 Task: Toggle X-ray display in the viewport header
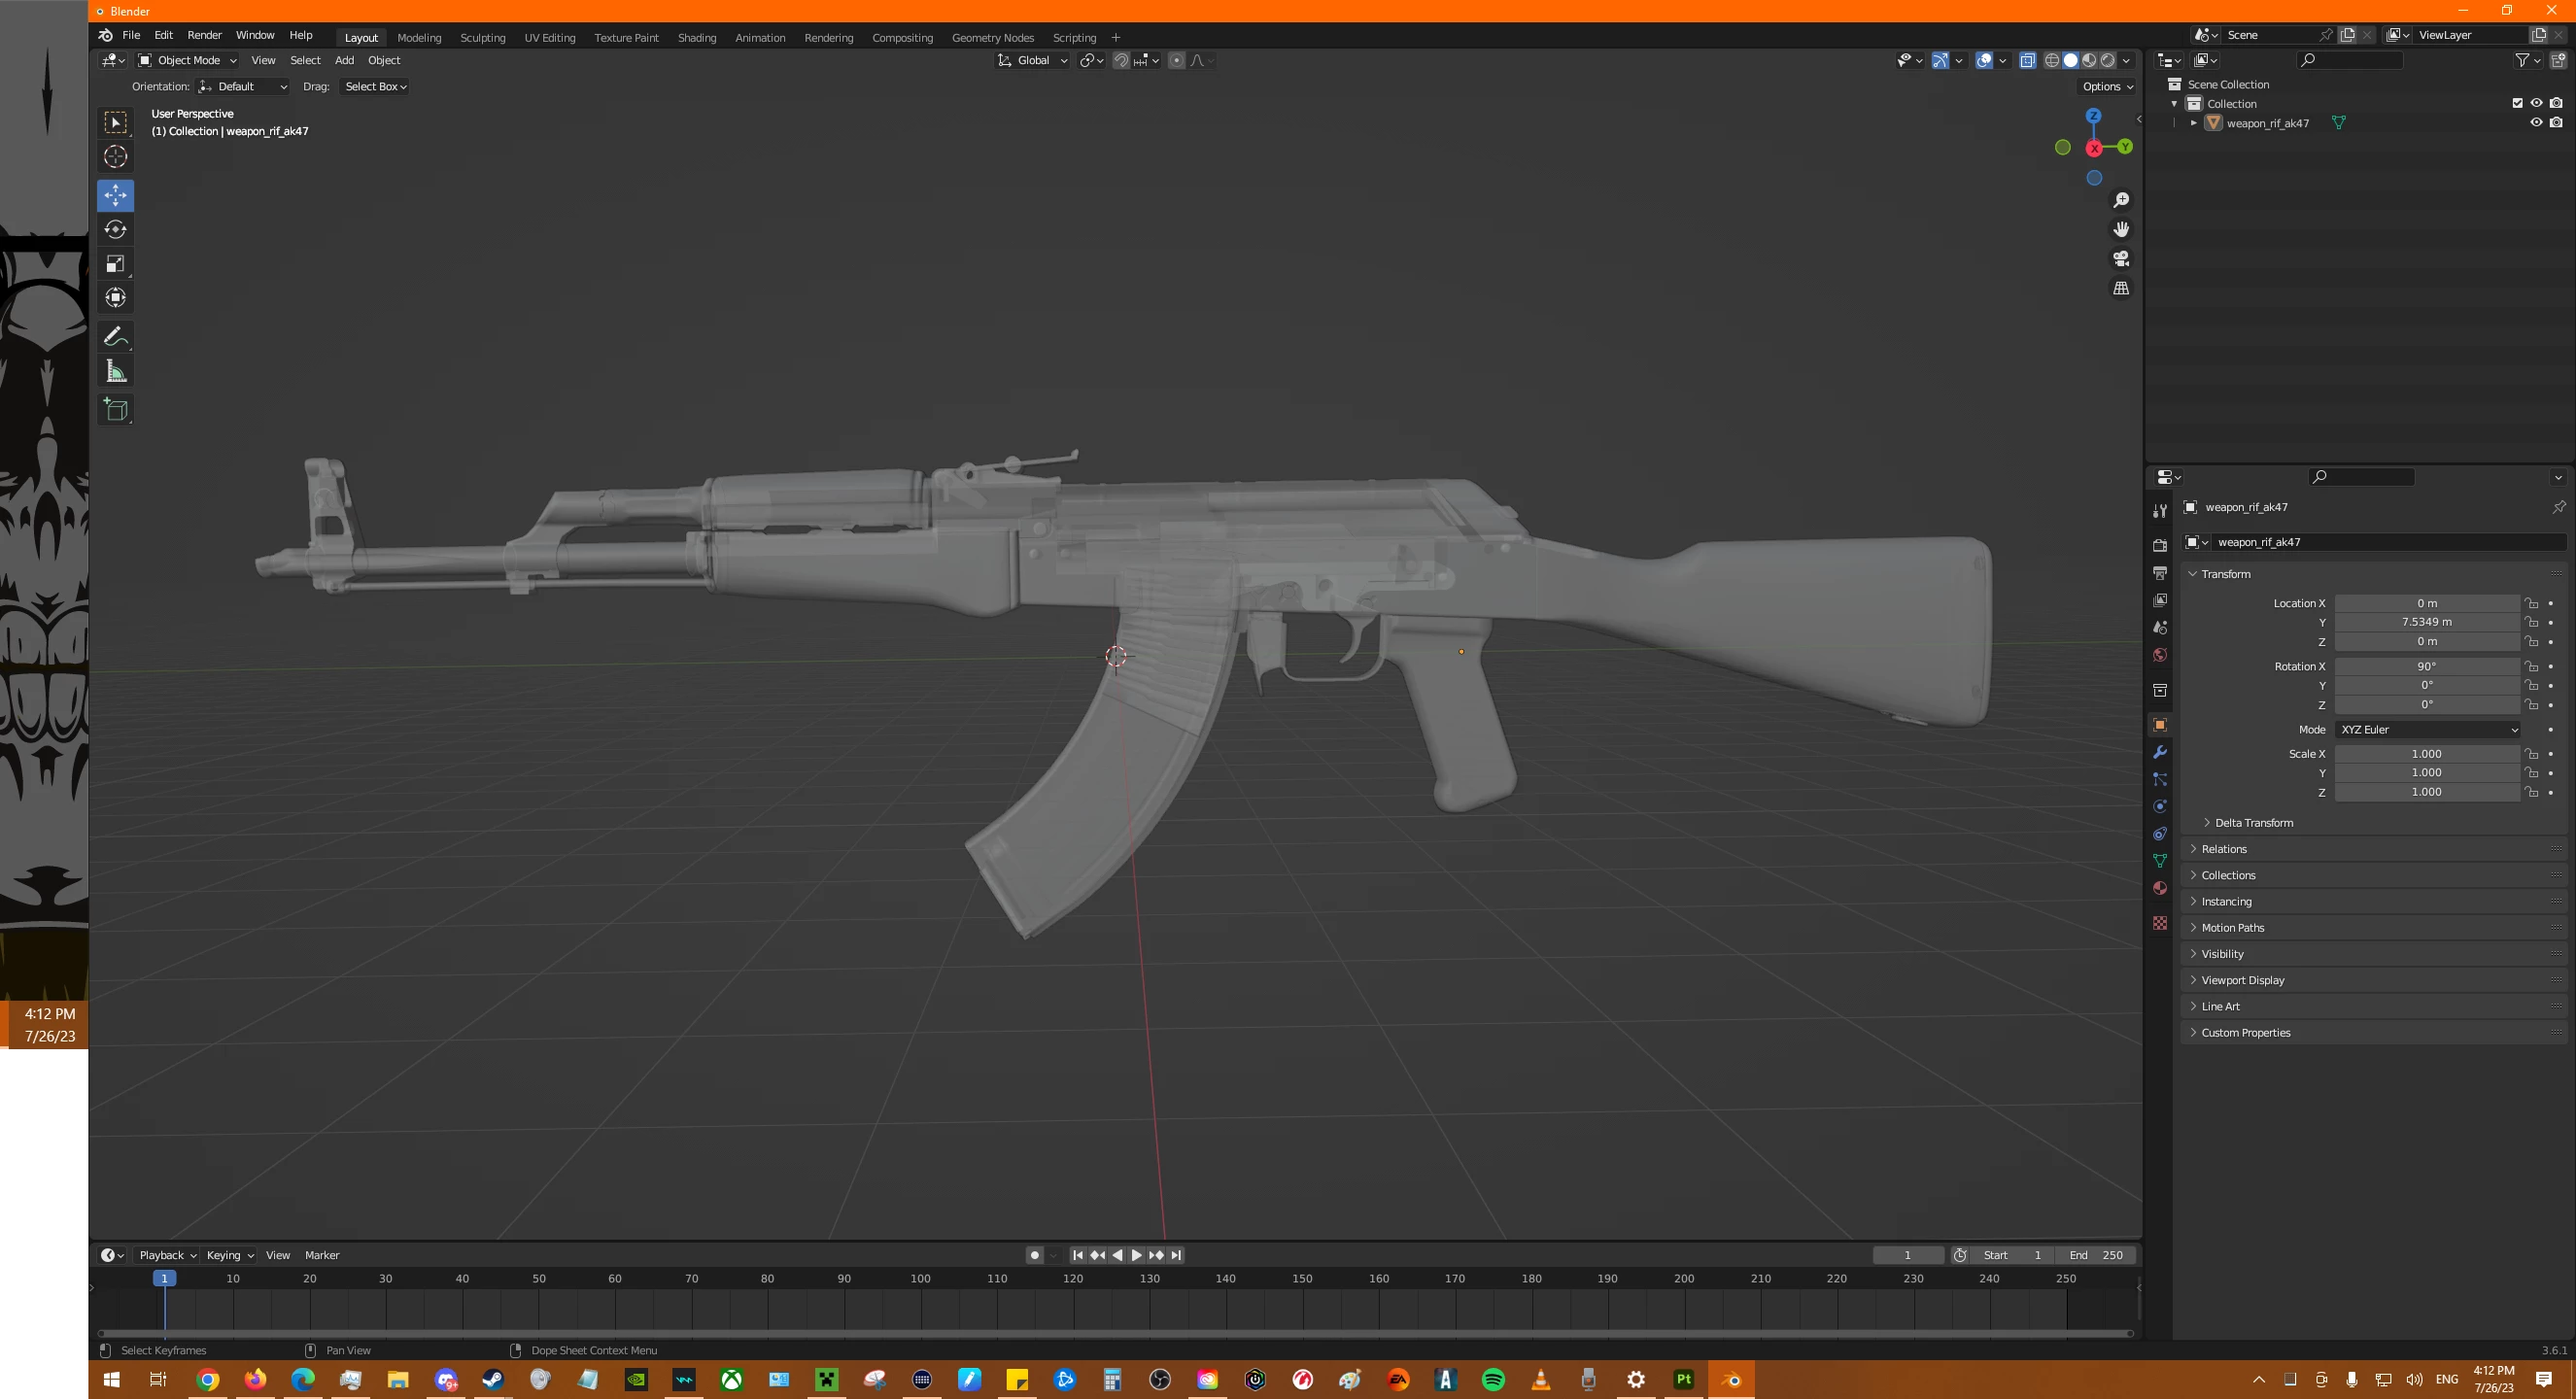(x=2027, y=60)
